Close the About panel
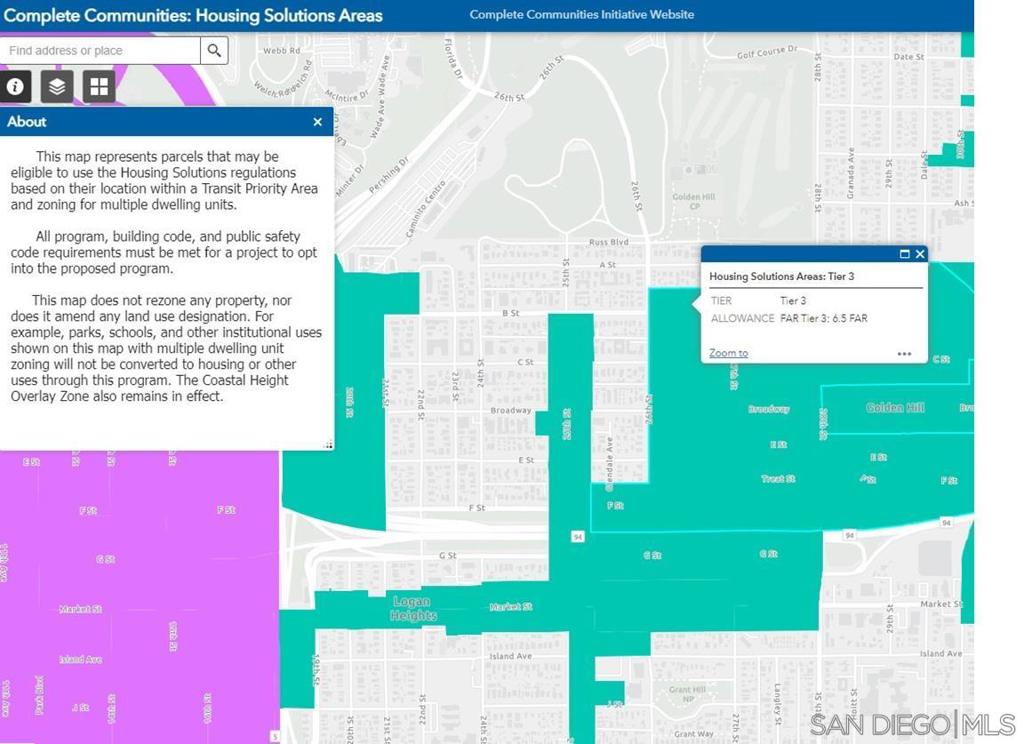 click(x=317, y=122)
